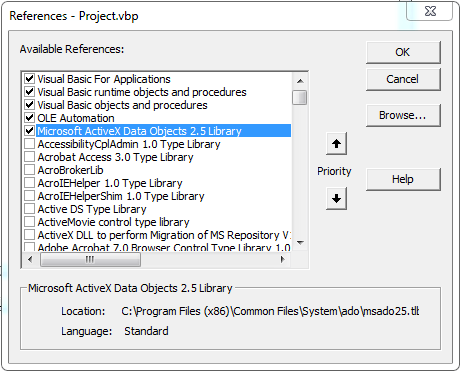Viewport: 461px width, 372px height.
Task: Check ActiveX DLL to perform Migration checkbox
Action: pyautogui.click(x=29, y=235)
